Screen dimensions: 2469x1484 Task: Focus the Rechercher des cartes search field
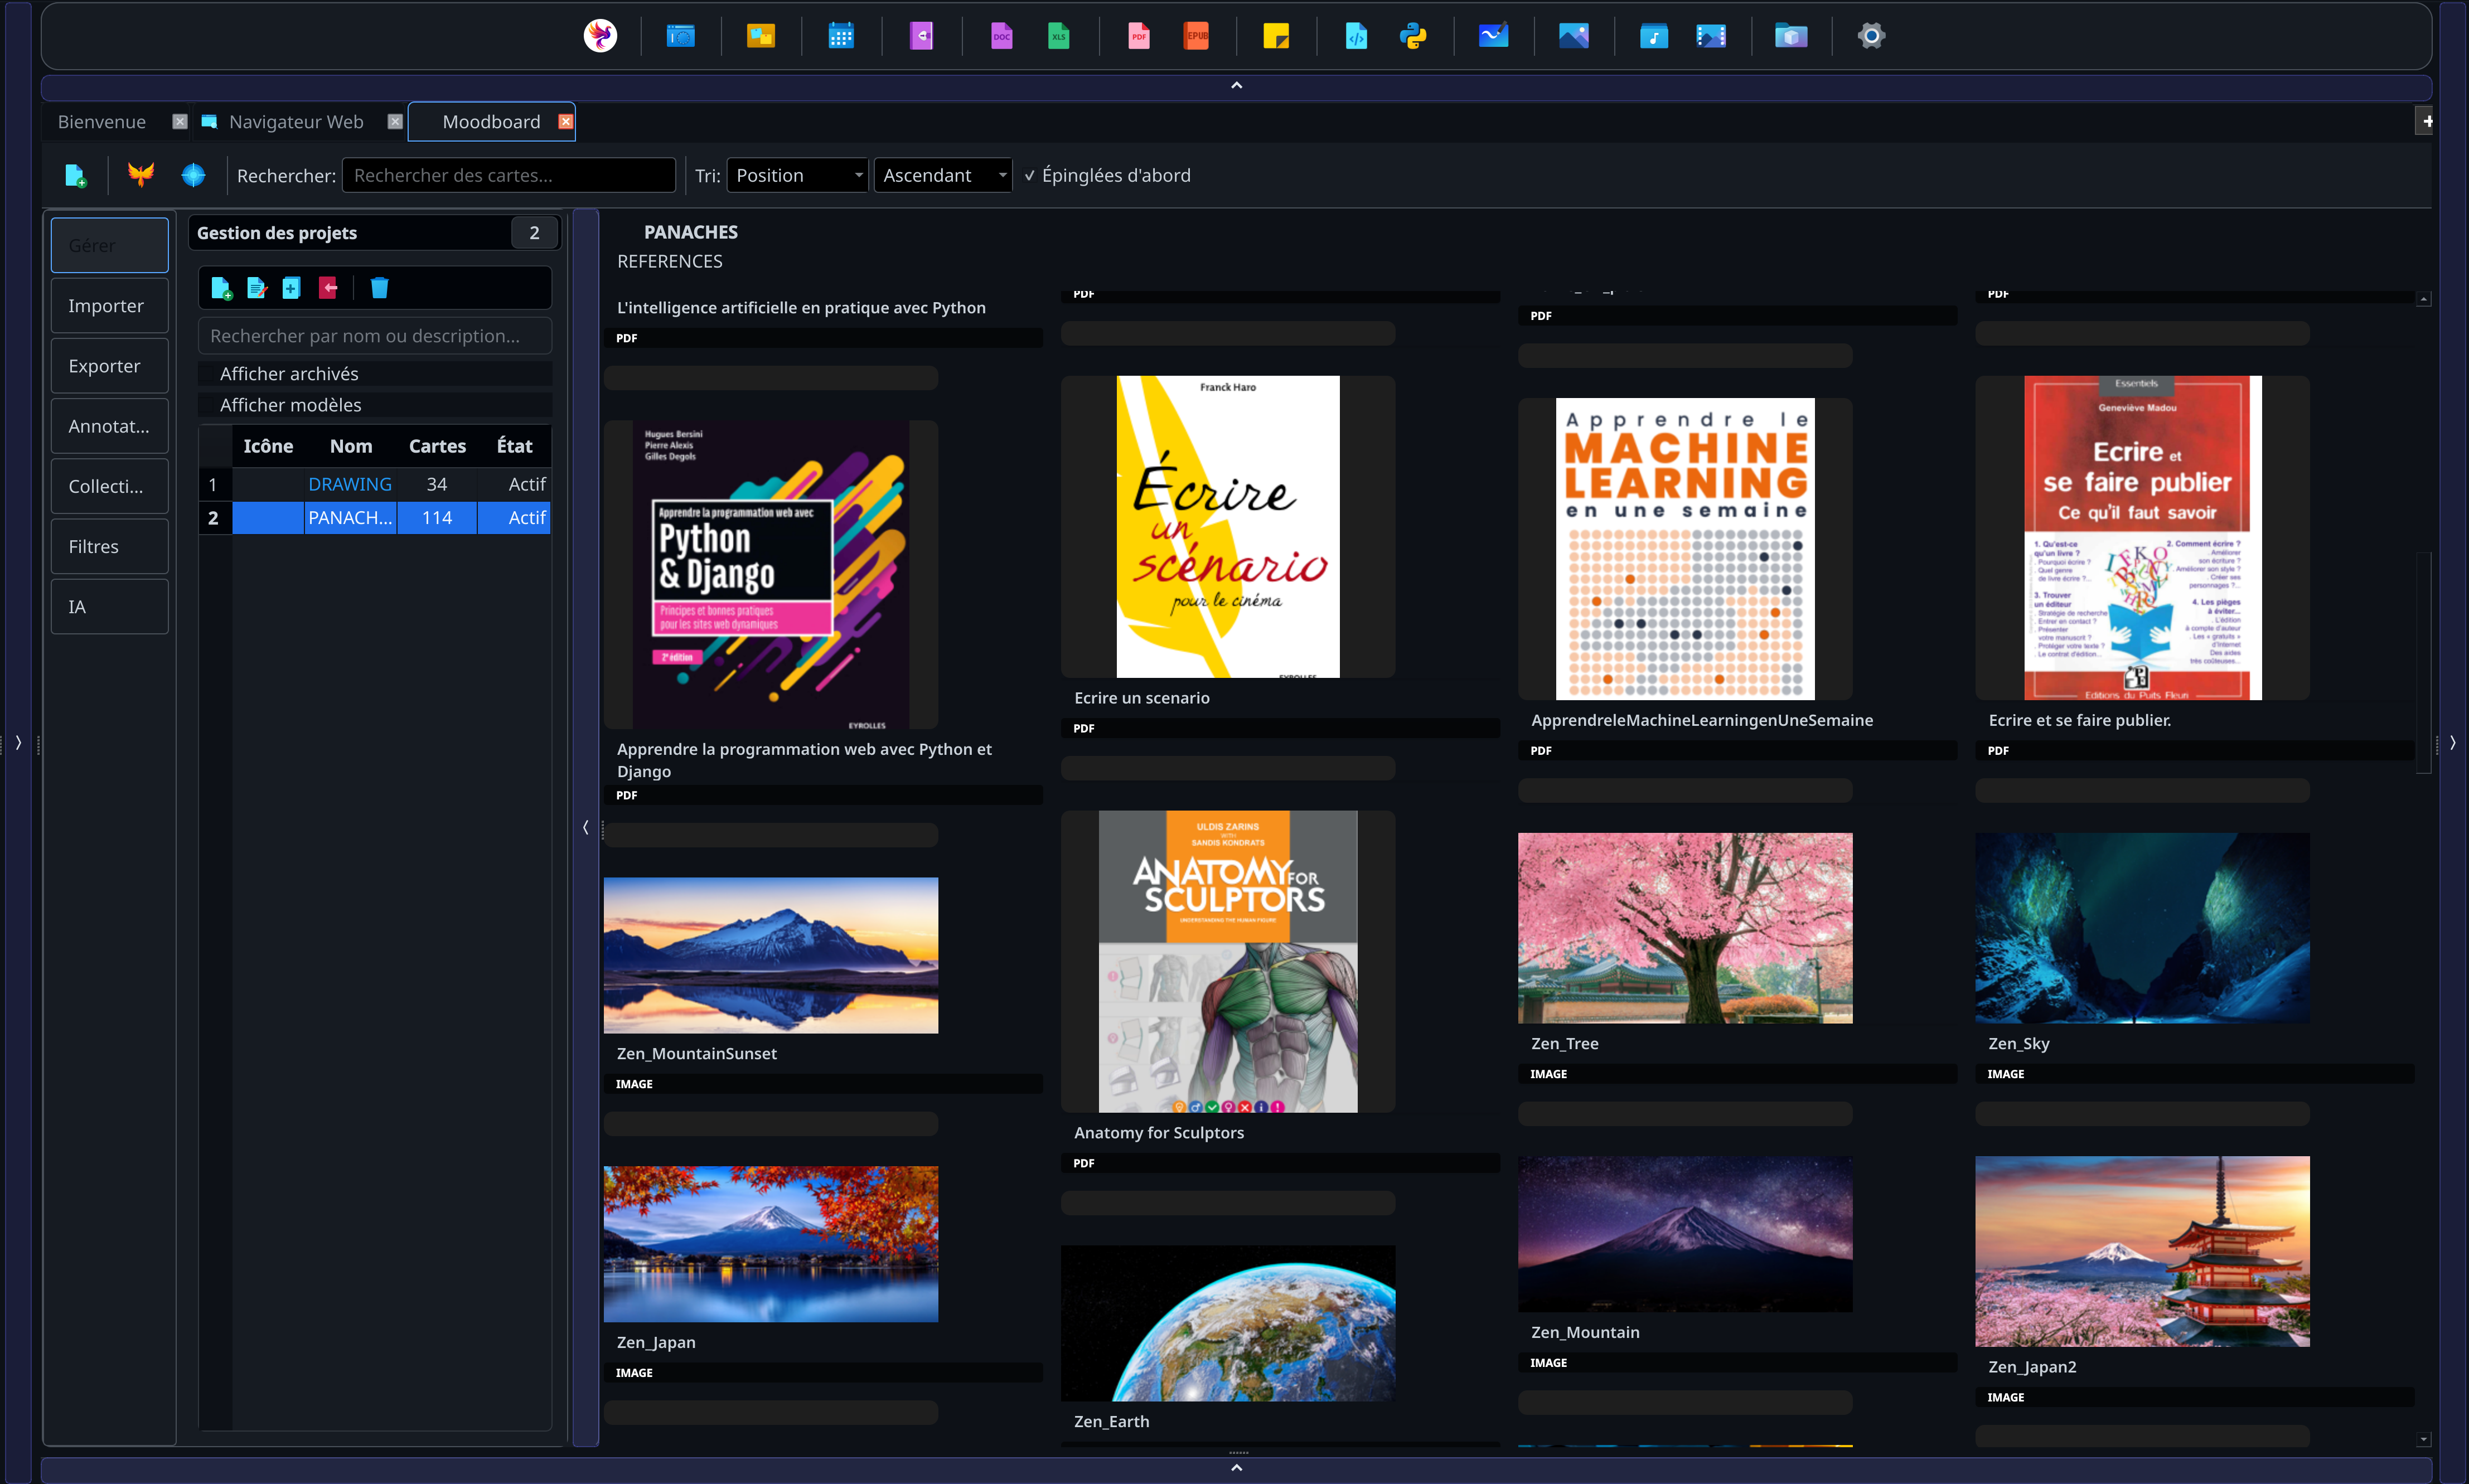click(x=508, y=175)
